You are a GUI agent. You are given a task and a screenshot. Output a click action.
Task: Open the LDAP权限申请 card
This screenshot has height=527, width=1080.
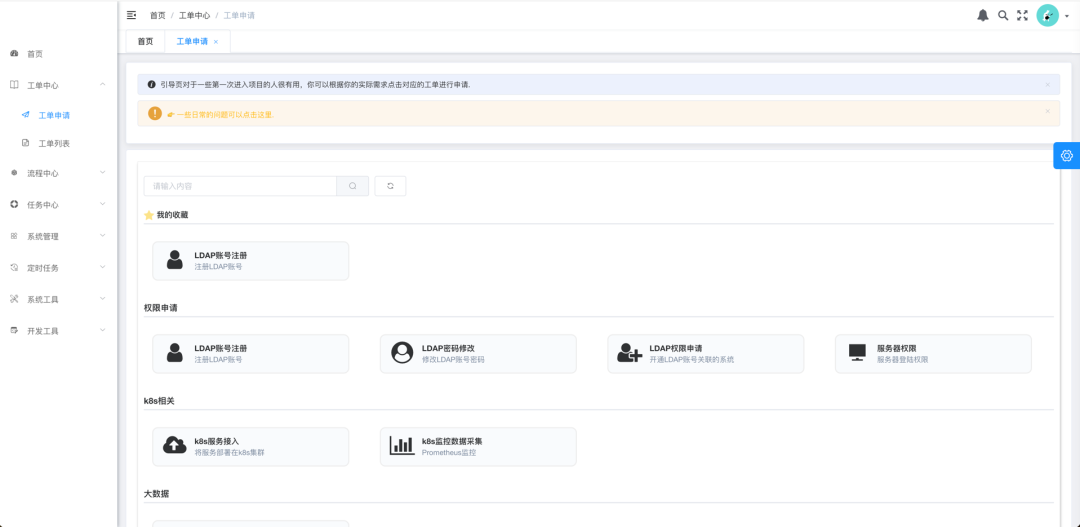point(706,354)
